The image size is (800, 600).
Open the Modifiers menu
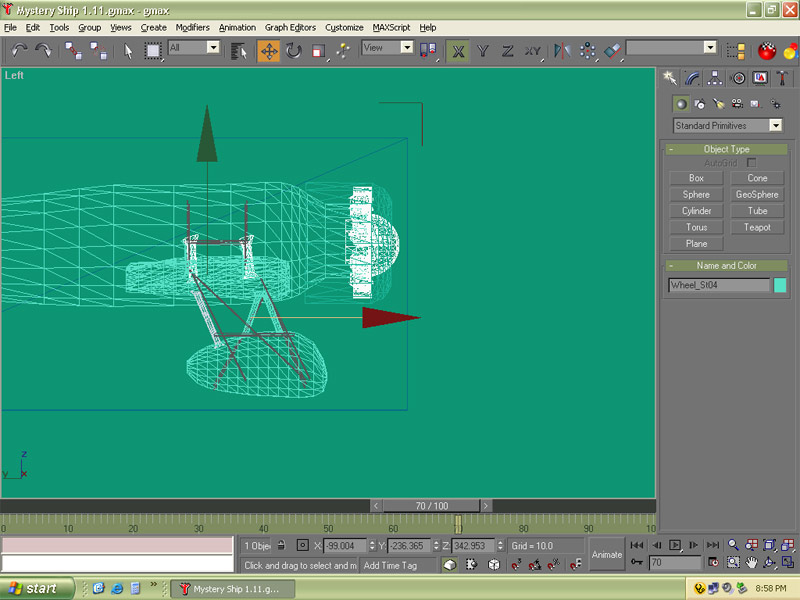pyautogui.click(x=192, y=28)
